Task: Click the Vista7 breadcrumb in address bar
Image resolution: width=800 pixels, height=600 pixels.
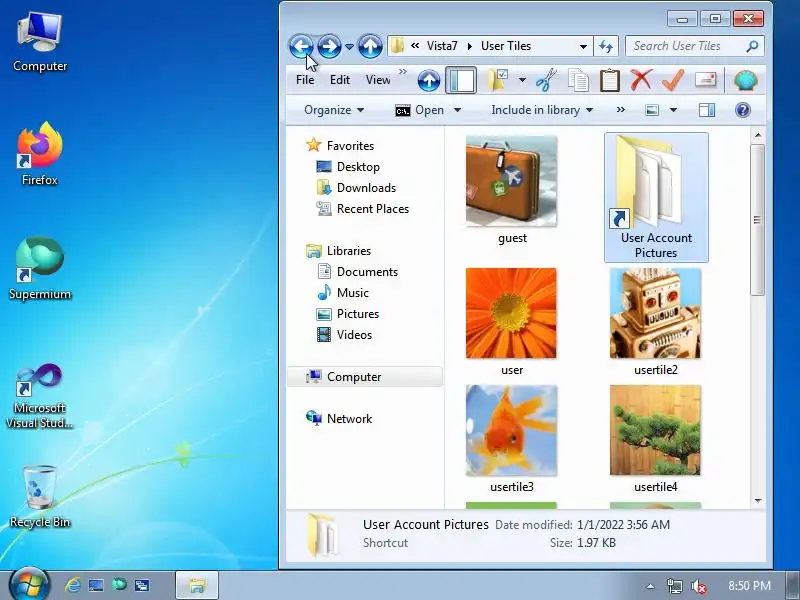Action: [x=442, y=46]
